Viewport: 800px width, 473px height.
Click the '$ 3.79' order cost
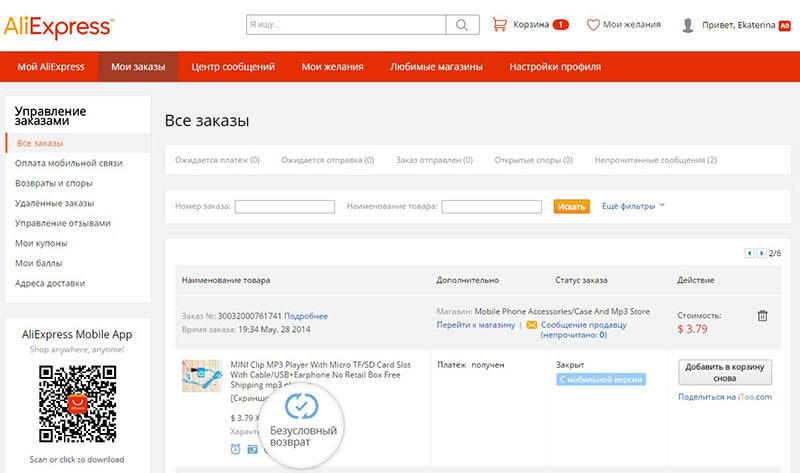[x=692, y=329]
